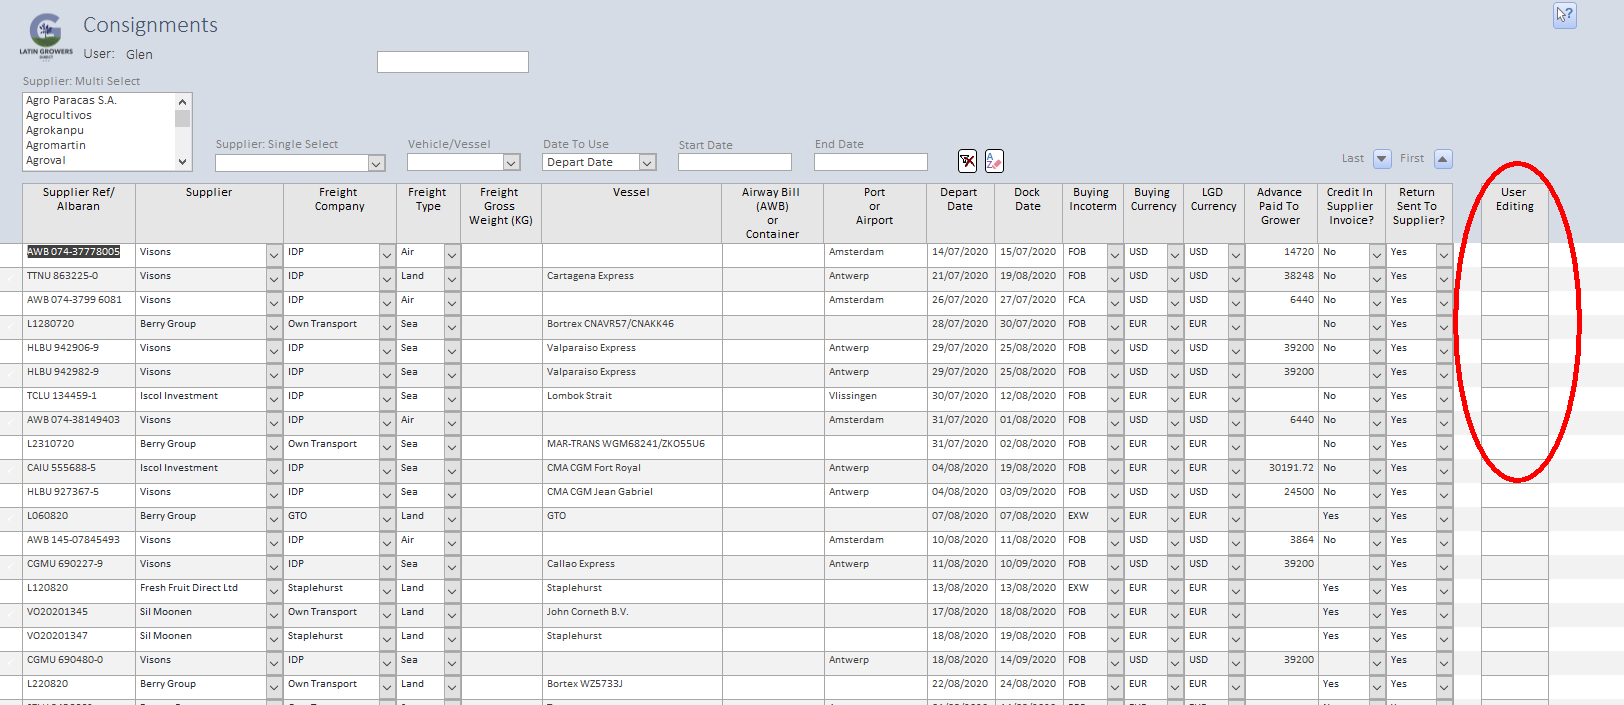Image resolution: width=1624 pixels, height=705 pixels.
Task: Jump to first record with up arrow
Action: click(x=1443, y=159)
